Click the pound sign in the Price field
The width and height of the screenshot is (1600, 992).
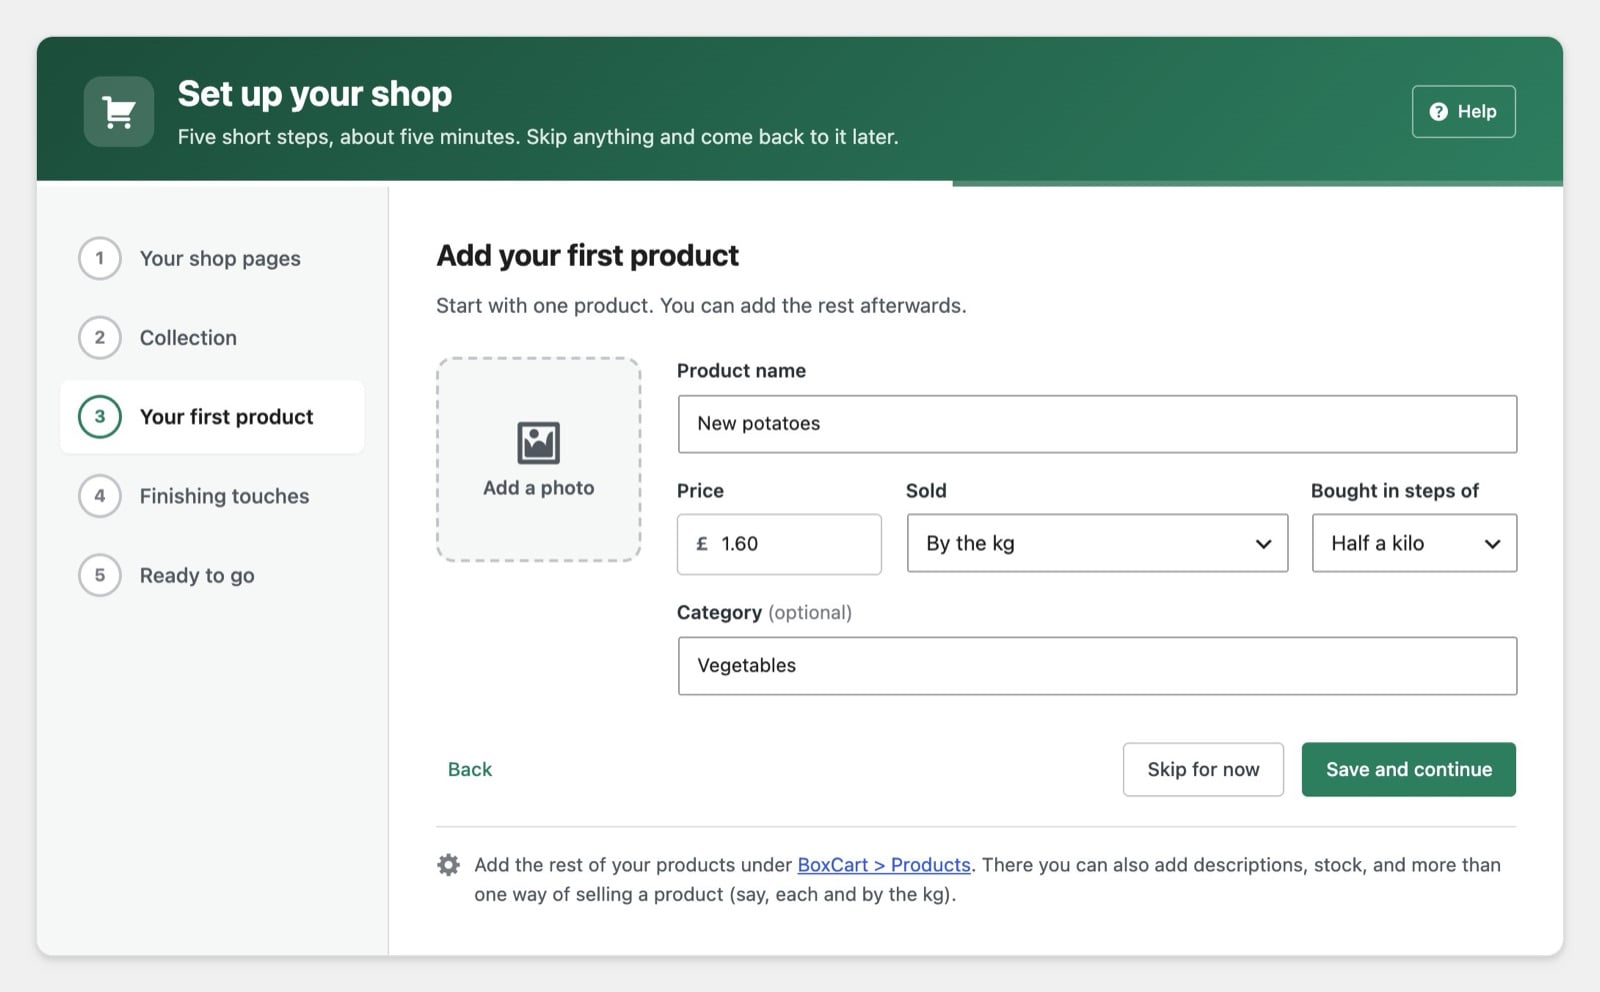click(x=702, y=544)
